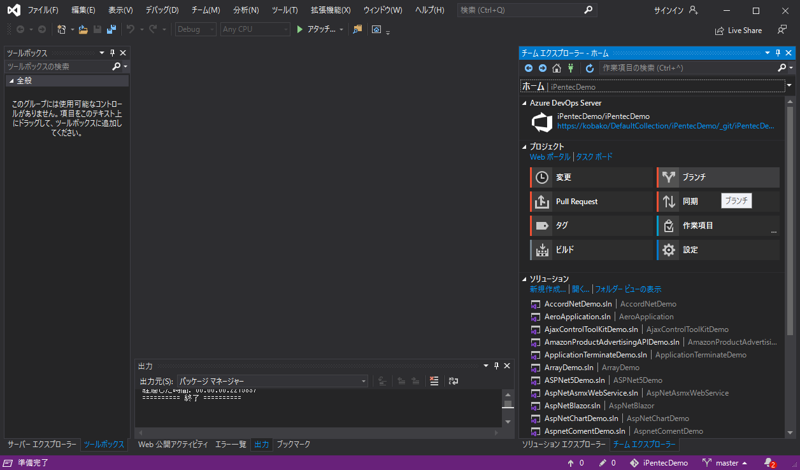
Task: Select AccordNetDemo.sln in solution list
Action: tap(578, 304)
